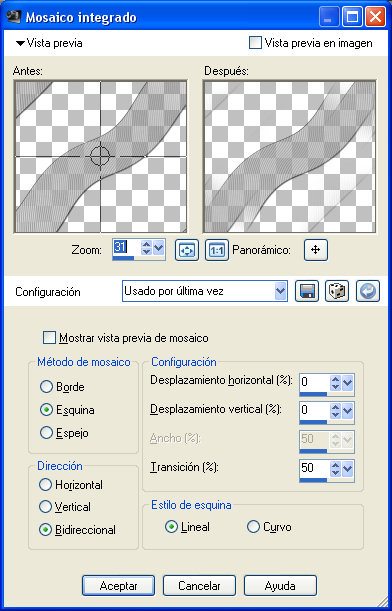Enable Vista previa en imagen checkbox
This screenshot has width=392, height=611.
click(x=255, y=42)
